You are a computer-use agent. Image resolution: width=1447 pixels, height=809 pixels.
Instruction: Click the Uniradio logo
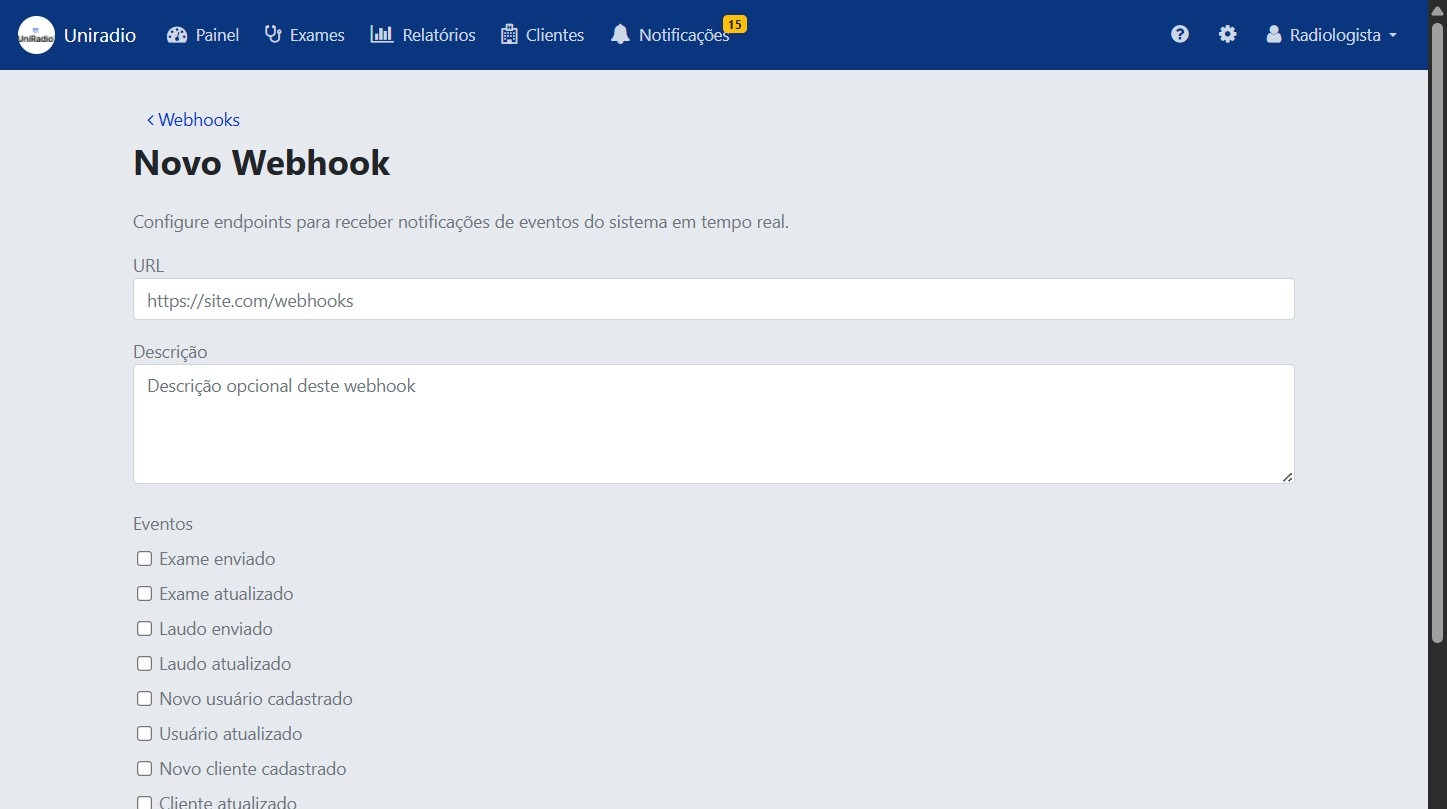click(36, 34)
